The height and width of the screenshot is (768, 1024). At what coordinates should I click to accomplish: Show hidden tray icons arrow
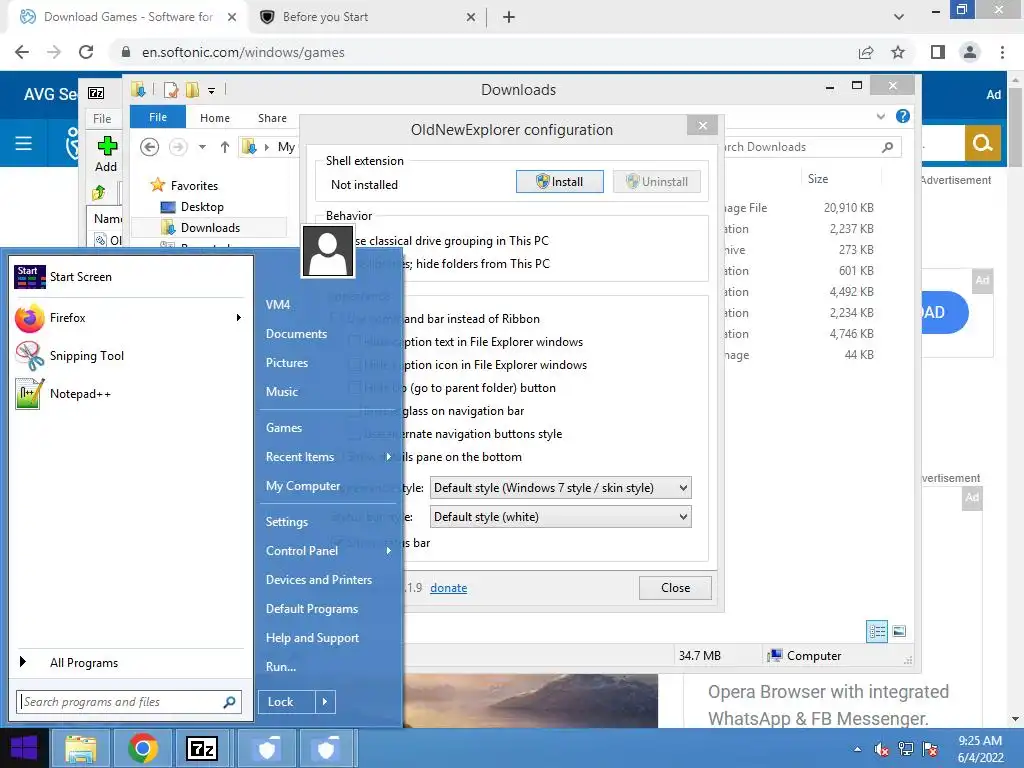[x=857, y=749]
